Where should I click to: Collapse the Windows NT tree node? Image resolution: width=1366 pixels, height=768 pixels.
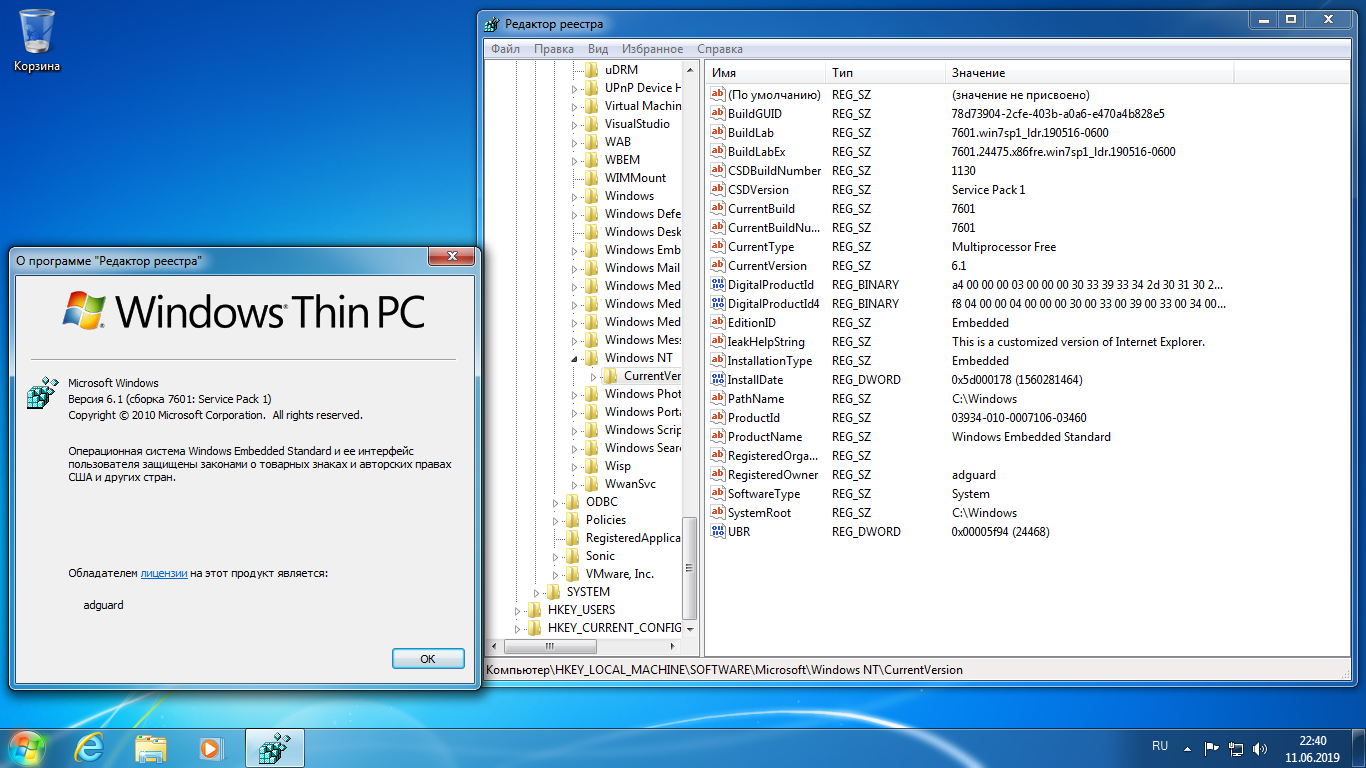click(x=575, y=358)
